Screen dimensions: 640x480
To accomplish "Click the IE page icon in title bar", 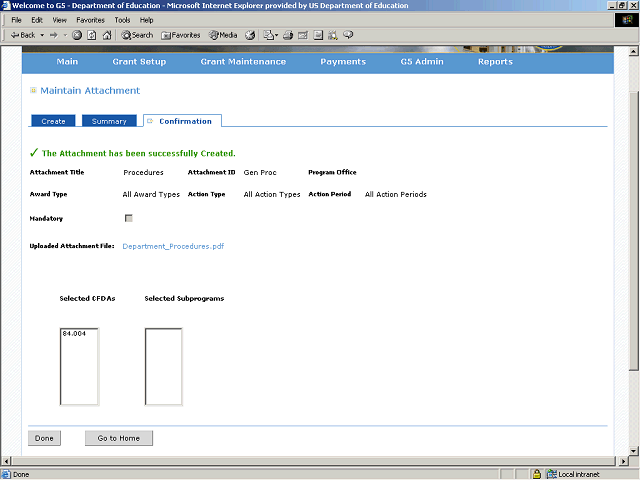I will (5, 5).
